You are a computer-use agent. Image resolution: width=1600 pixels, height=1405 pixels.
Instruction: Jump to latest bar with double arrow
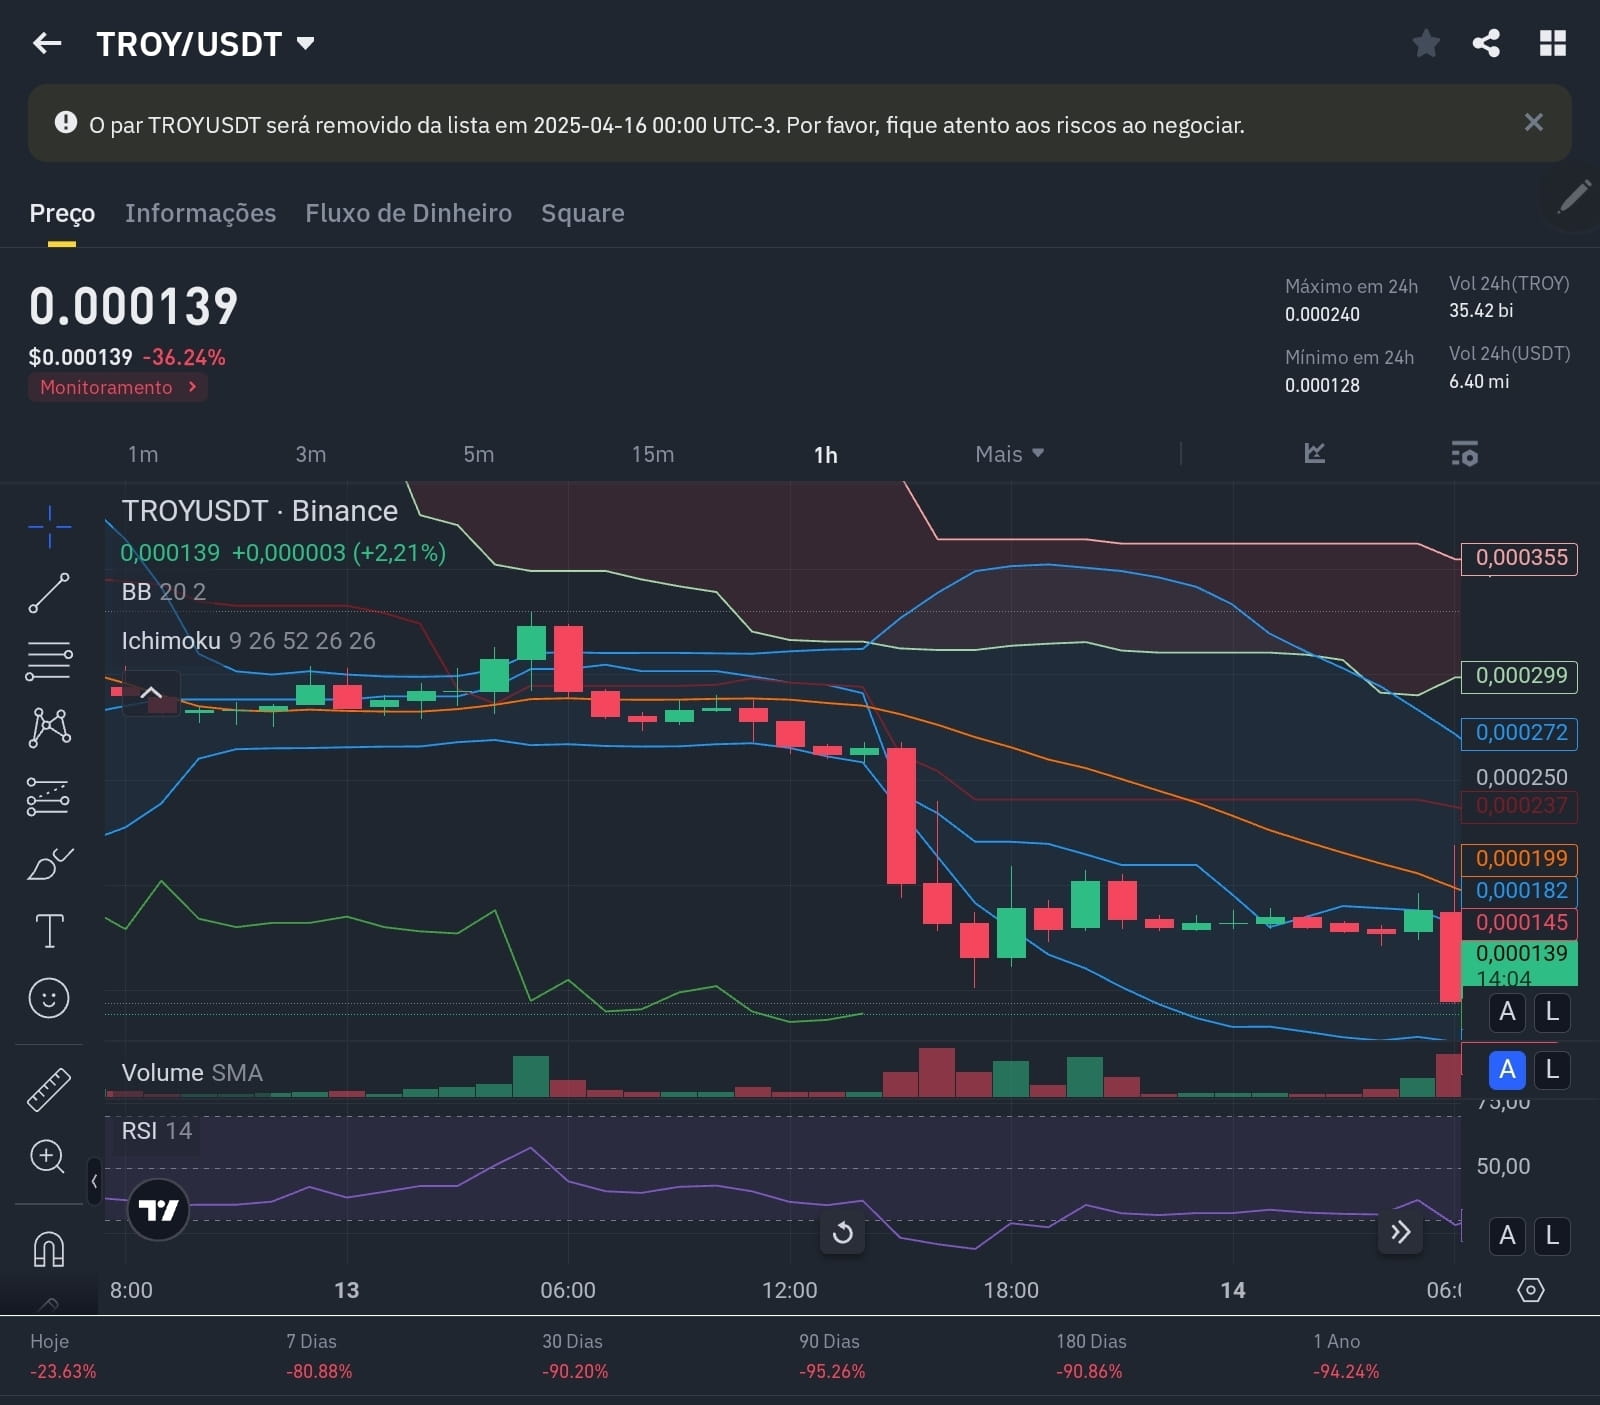pos(1400,1232)
